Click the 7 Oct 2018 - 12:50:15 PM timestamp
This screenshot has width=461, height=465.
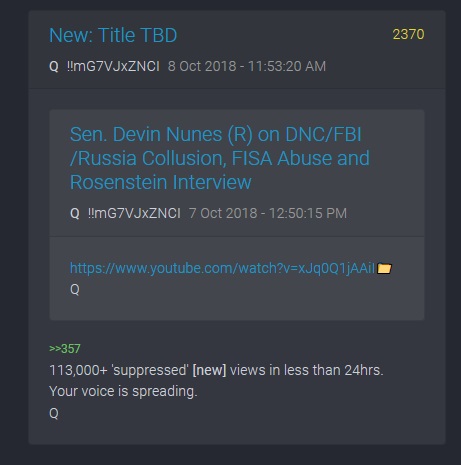(268, 213)
